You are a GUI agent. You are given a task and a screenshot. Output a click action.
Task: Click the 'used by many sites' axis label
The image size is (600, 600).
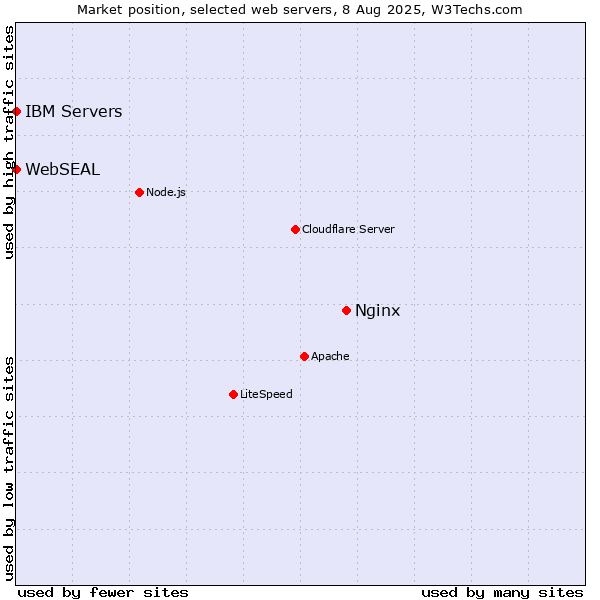coord(502,593)
